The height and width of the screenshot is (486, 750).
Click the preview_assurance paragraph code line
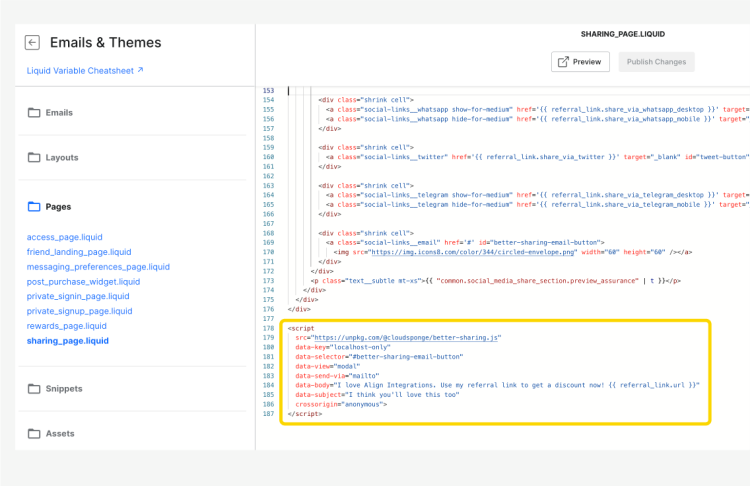496,281
